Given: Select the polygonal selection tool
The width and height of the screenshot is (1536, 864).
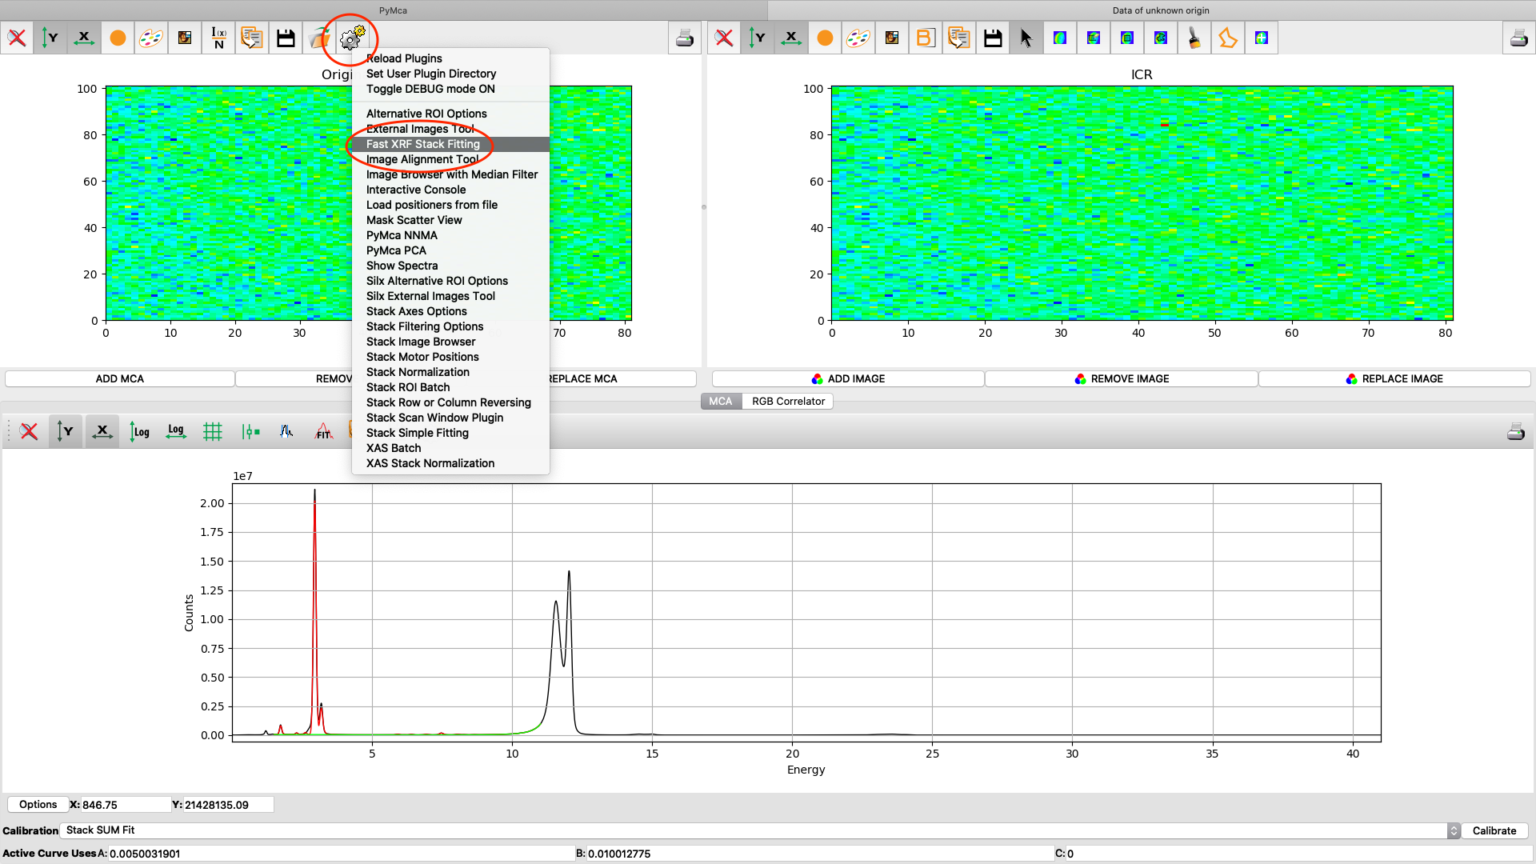Looking at the screenshot, I should tap(1227, 37).
